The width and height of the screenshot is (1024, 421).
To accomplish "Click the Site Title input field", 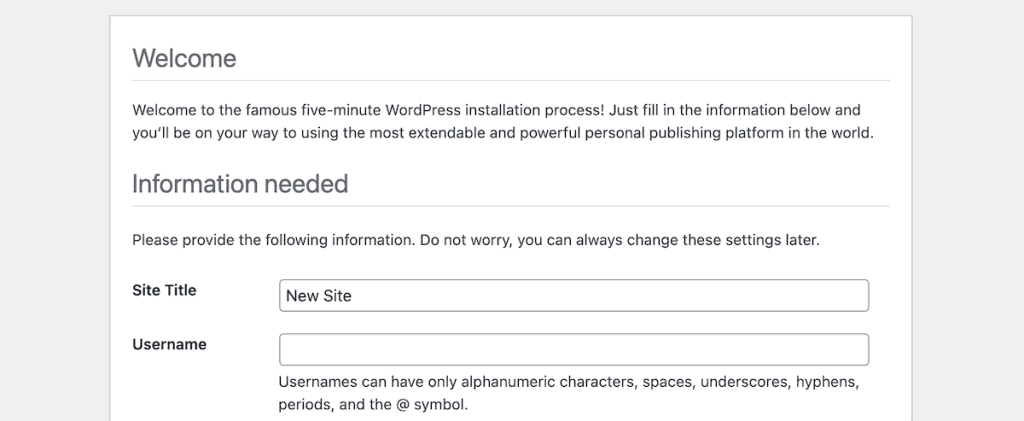I will [573, 296].
